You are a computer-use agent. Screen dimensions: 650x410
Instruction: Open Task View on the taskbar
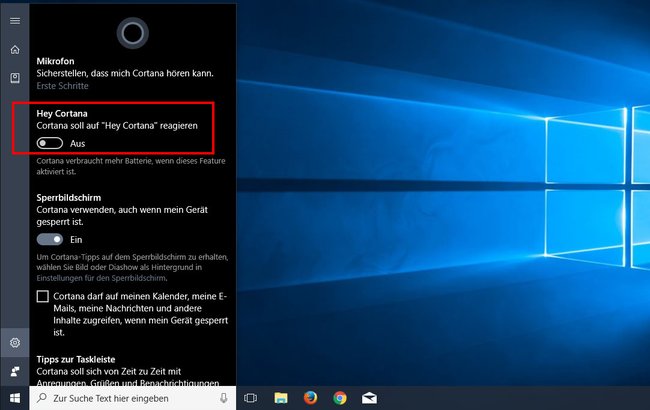(250, 398)
